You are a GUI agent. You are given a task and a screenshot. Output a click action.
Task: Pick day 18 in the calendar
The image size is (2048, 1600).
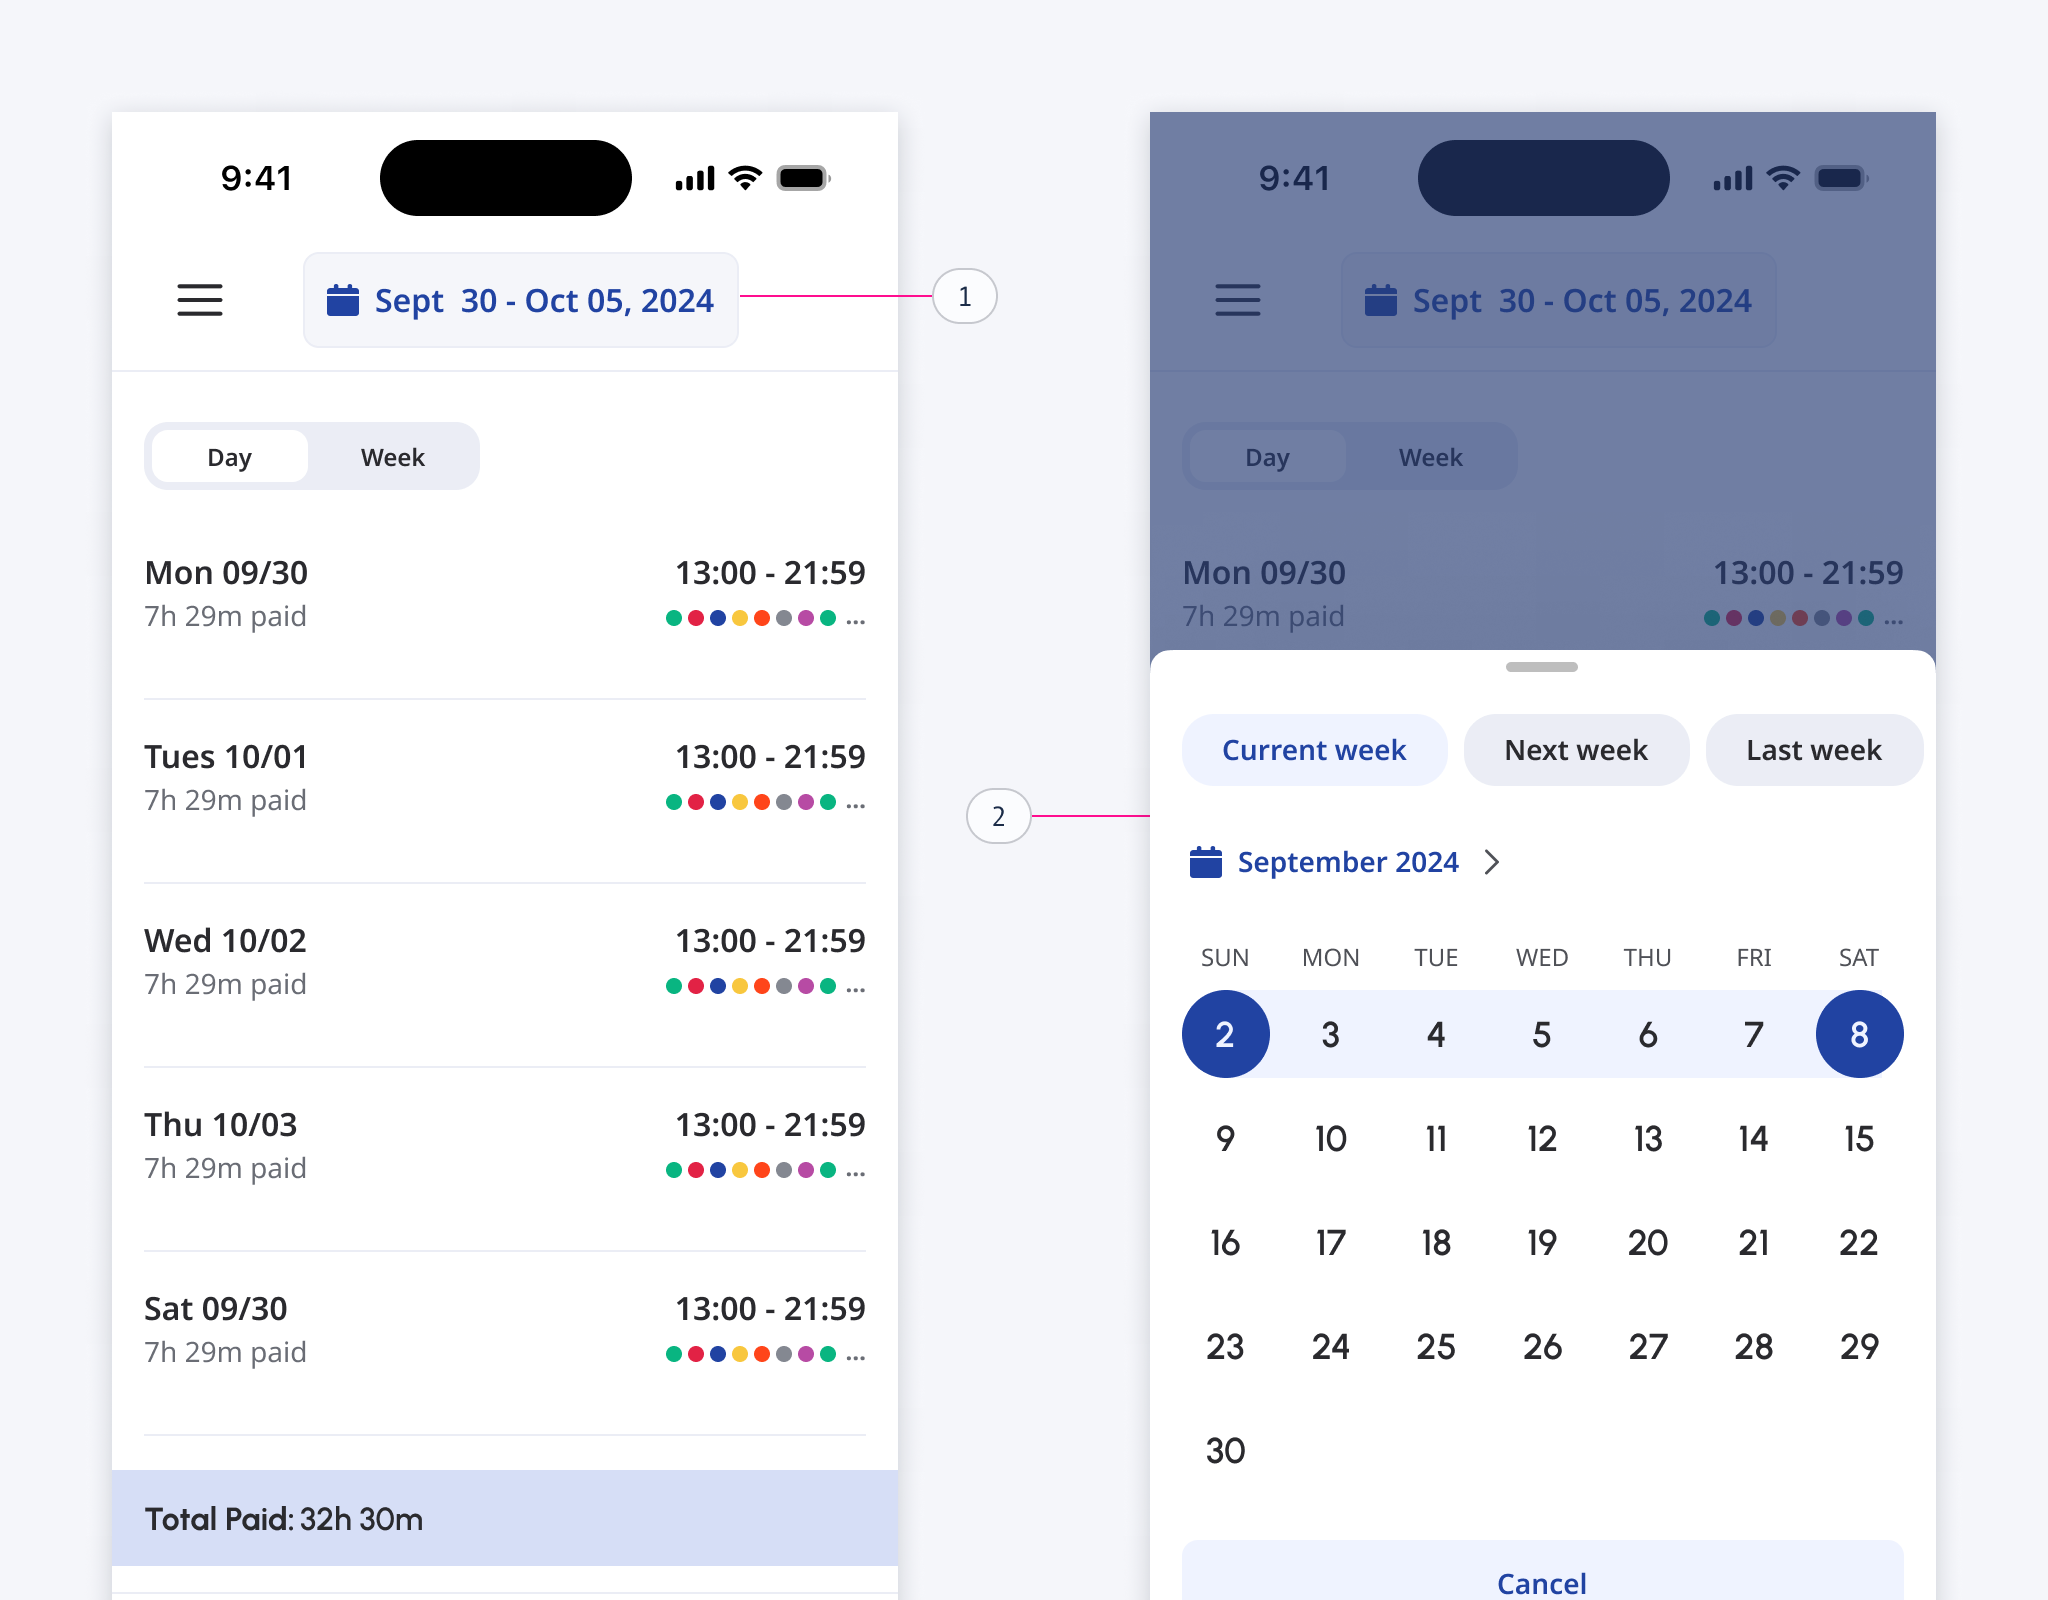(x=1436, y=1243)
